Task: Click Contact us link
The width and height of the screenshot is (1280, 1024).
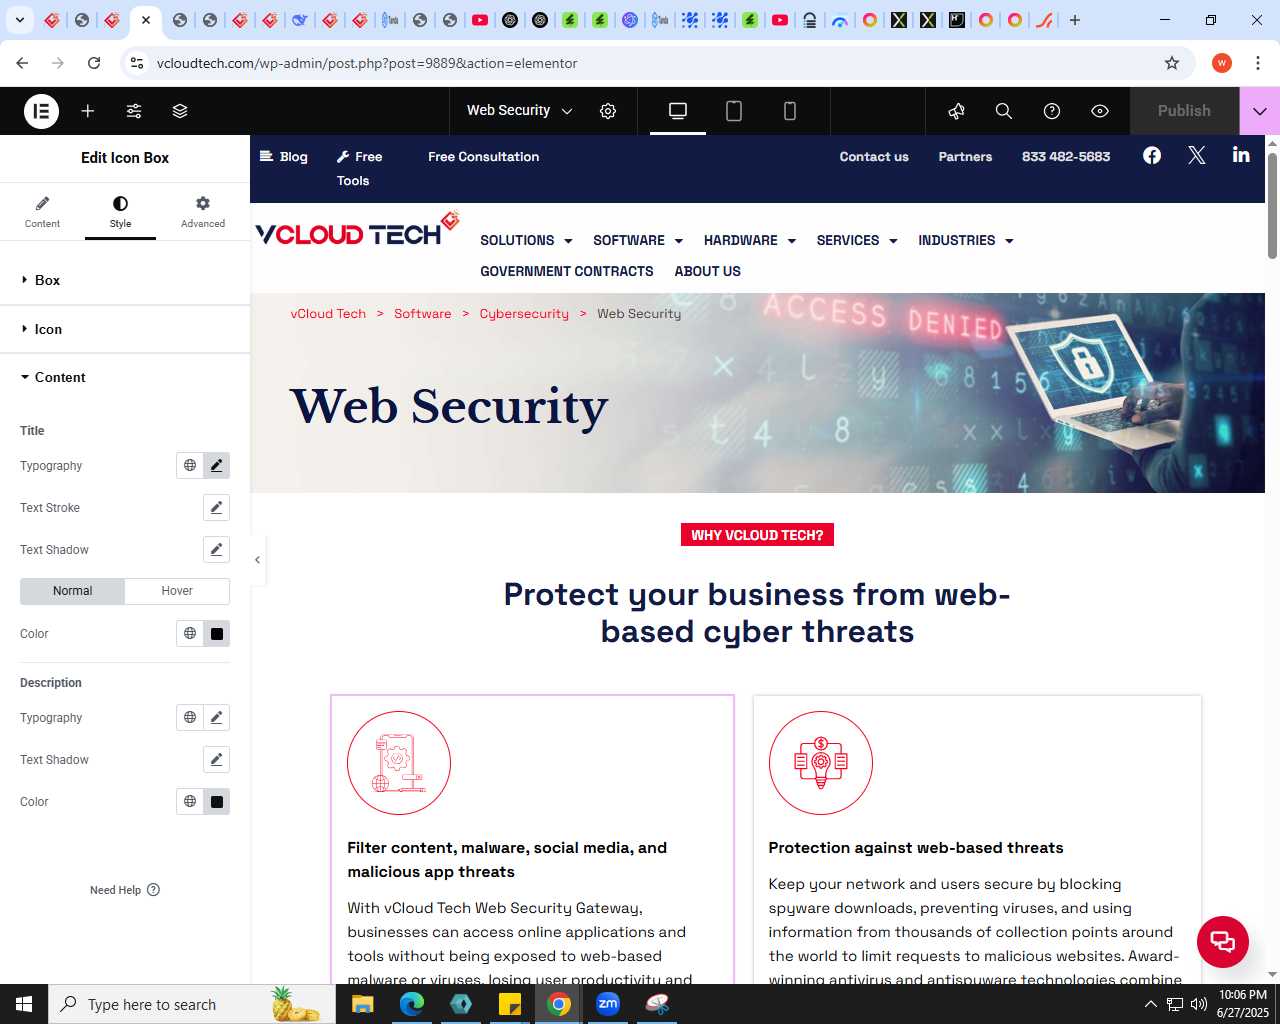Action: pyautogui.click(x=874, y=157)
